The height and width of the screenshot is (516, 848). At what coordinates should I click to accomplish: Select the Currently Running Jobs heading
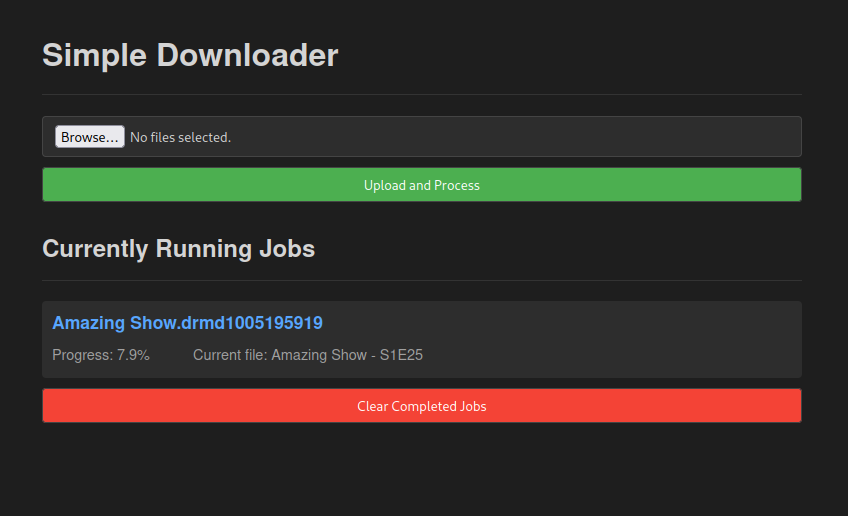click(178, 249)
